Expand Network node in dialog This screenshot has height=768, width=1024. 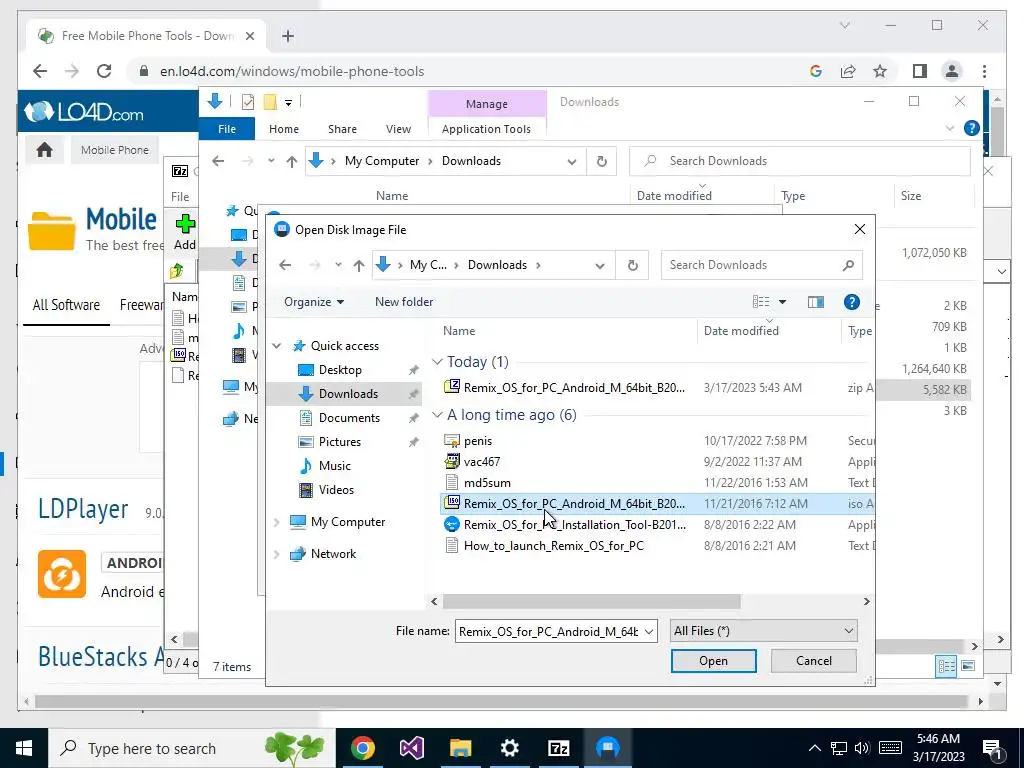[x=276, y=554]
